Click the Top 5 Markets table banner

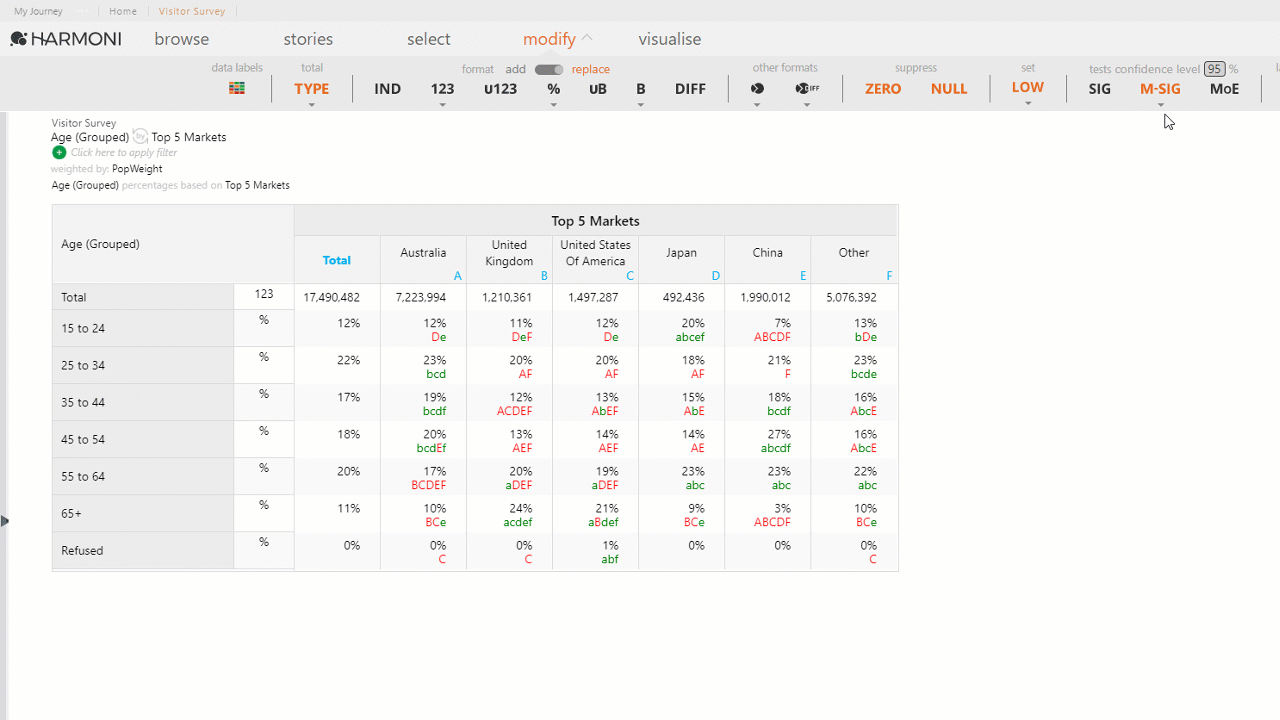(x=595, y=221)
